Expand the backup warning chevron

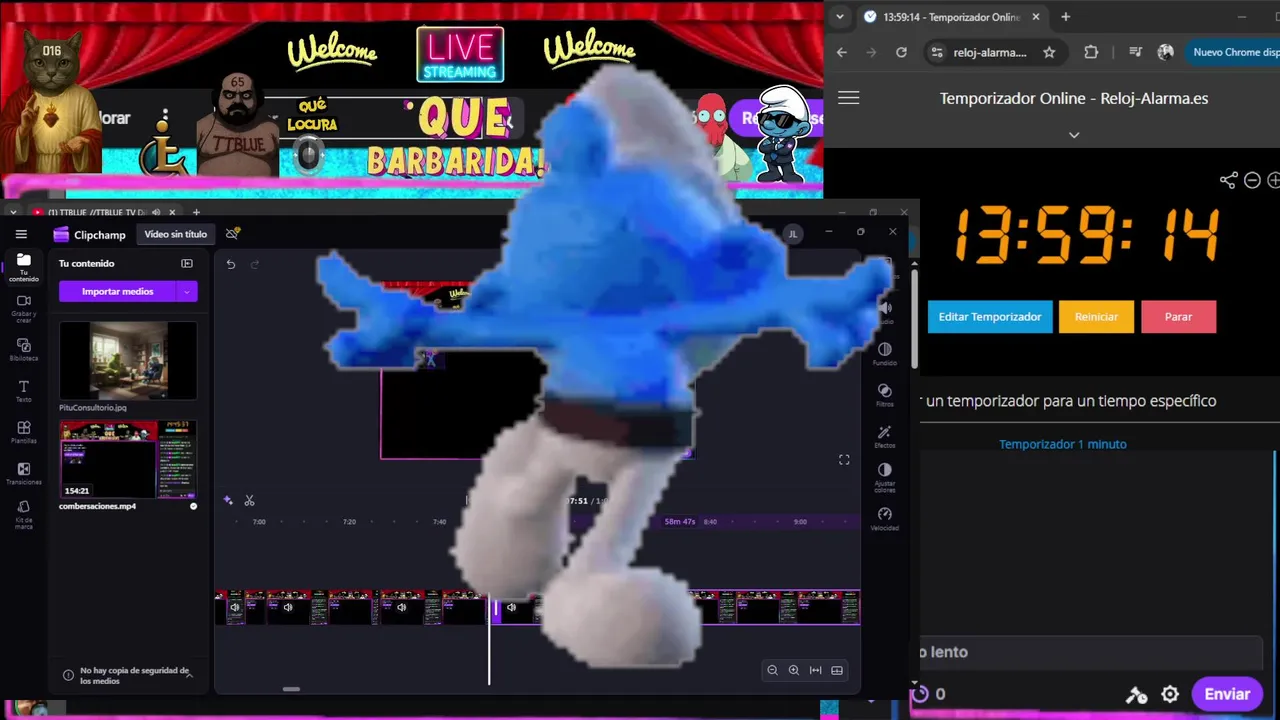pos(189,675)
